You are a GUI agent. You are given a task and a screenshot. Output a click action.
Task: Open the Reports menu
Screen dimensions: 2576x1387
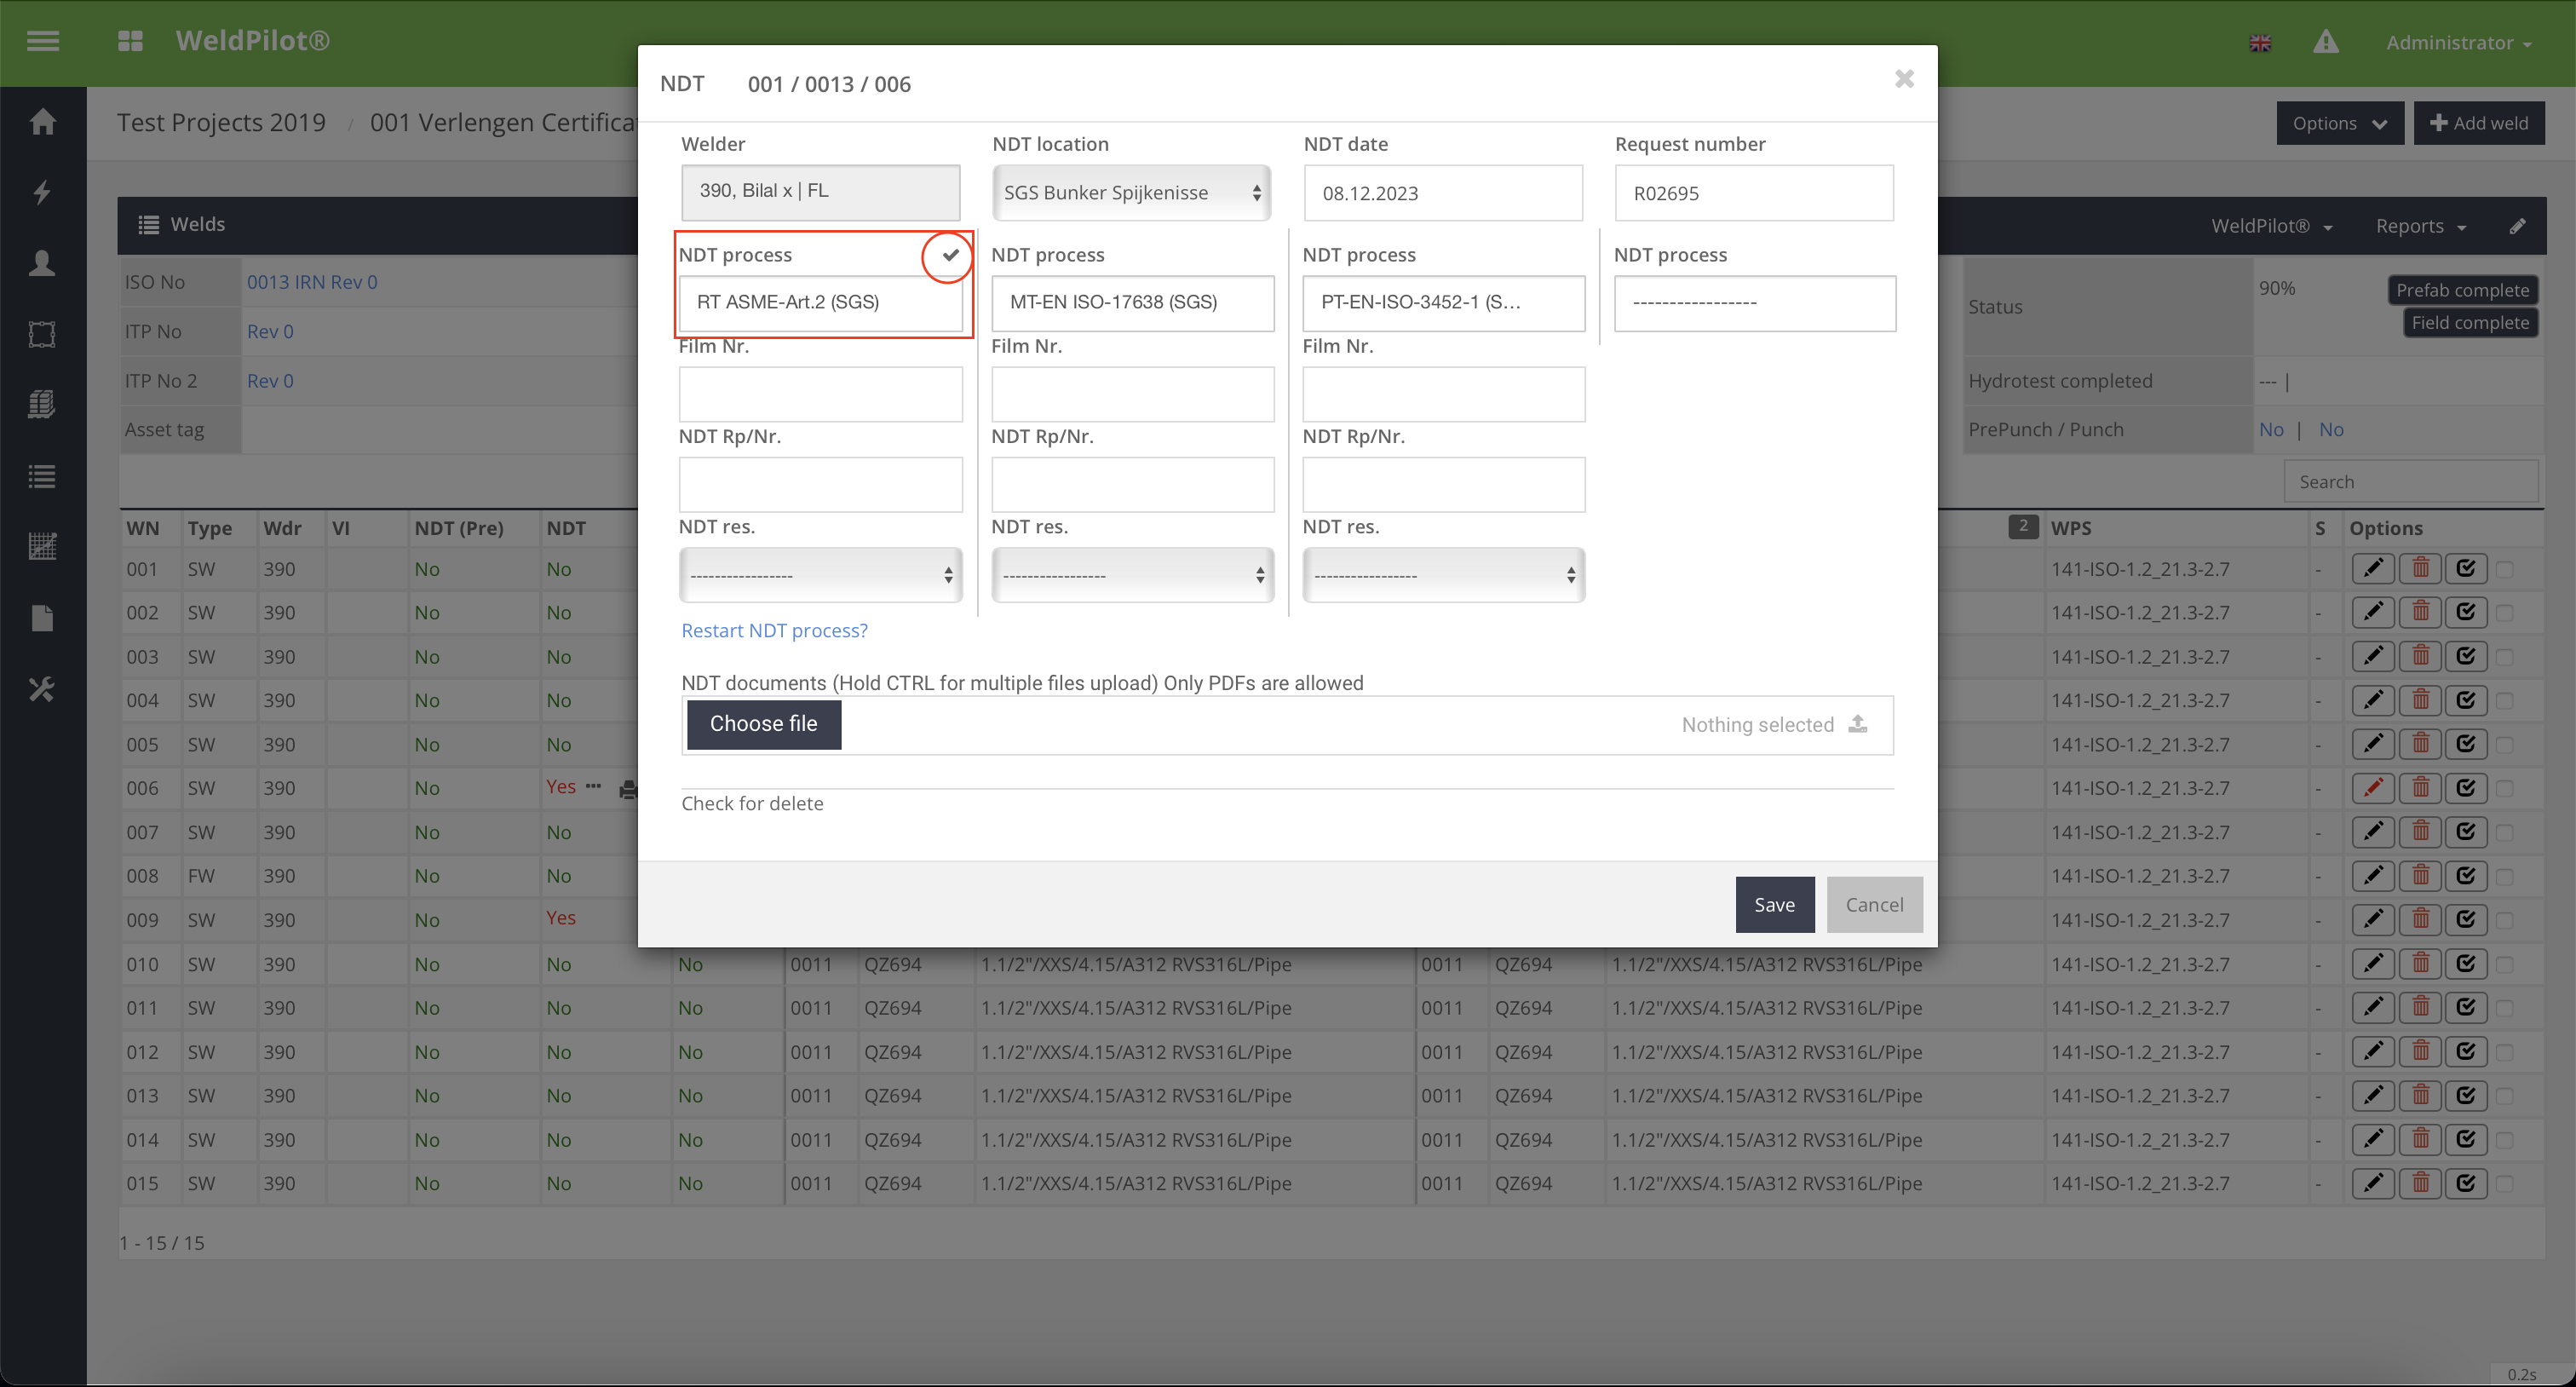click(x=2420, y=226)
